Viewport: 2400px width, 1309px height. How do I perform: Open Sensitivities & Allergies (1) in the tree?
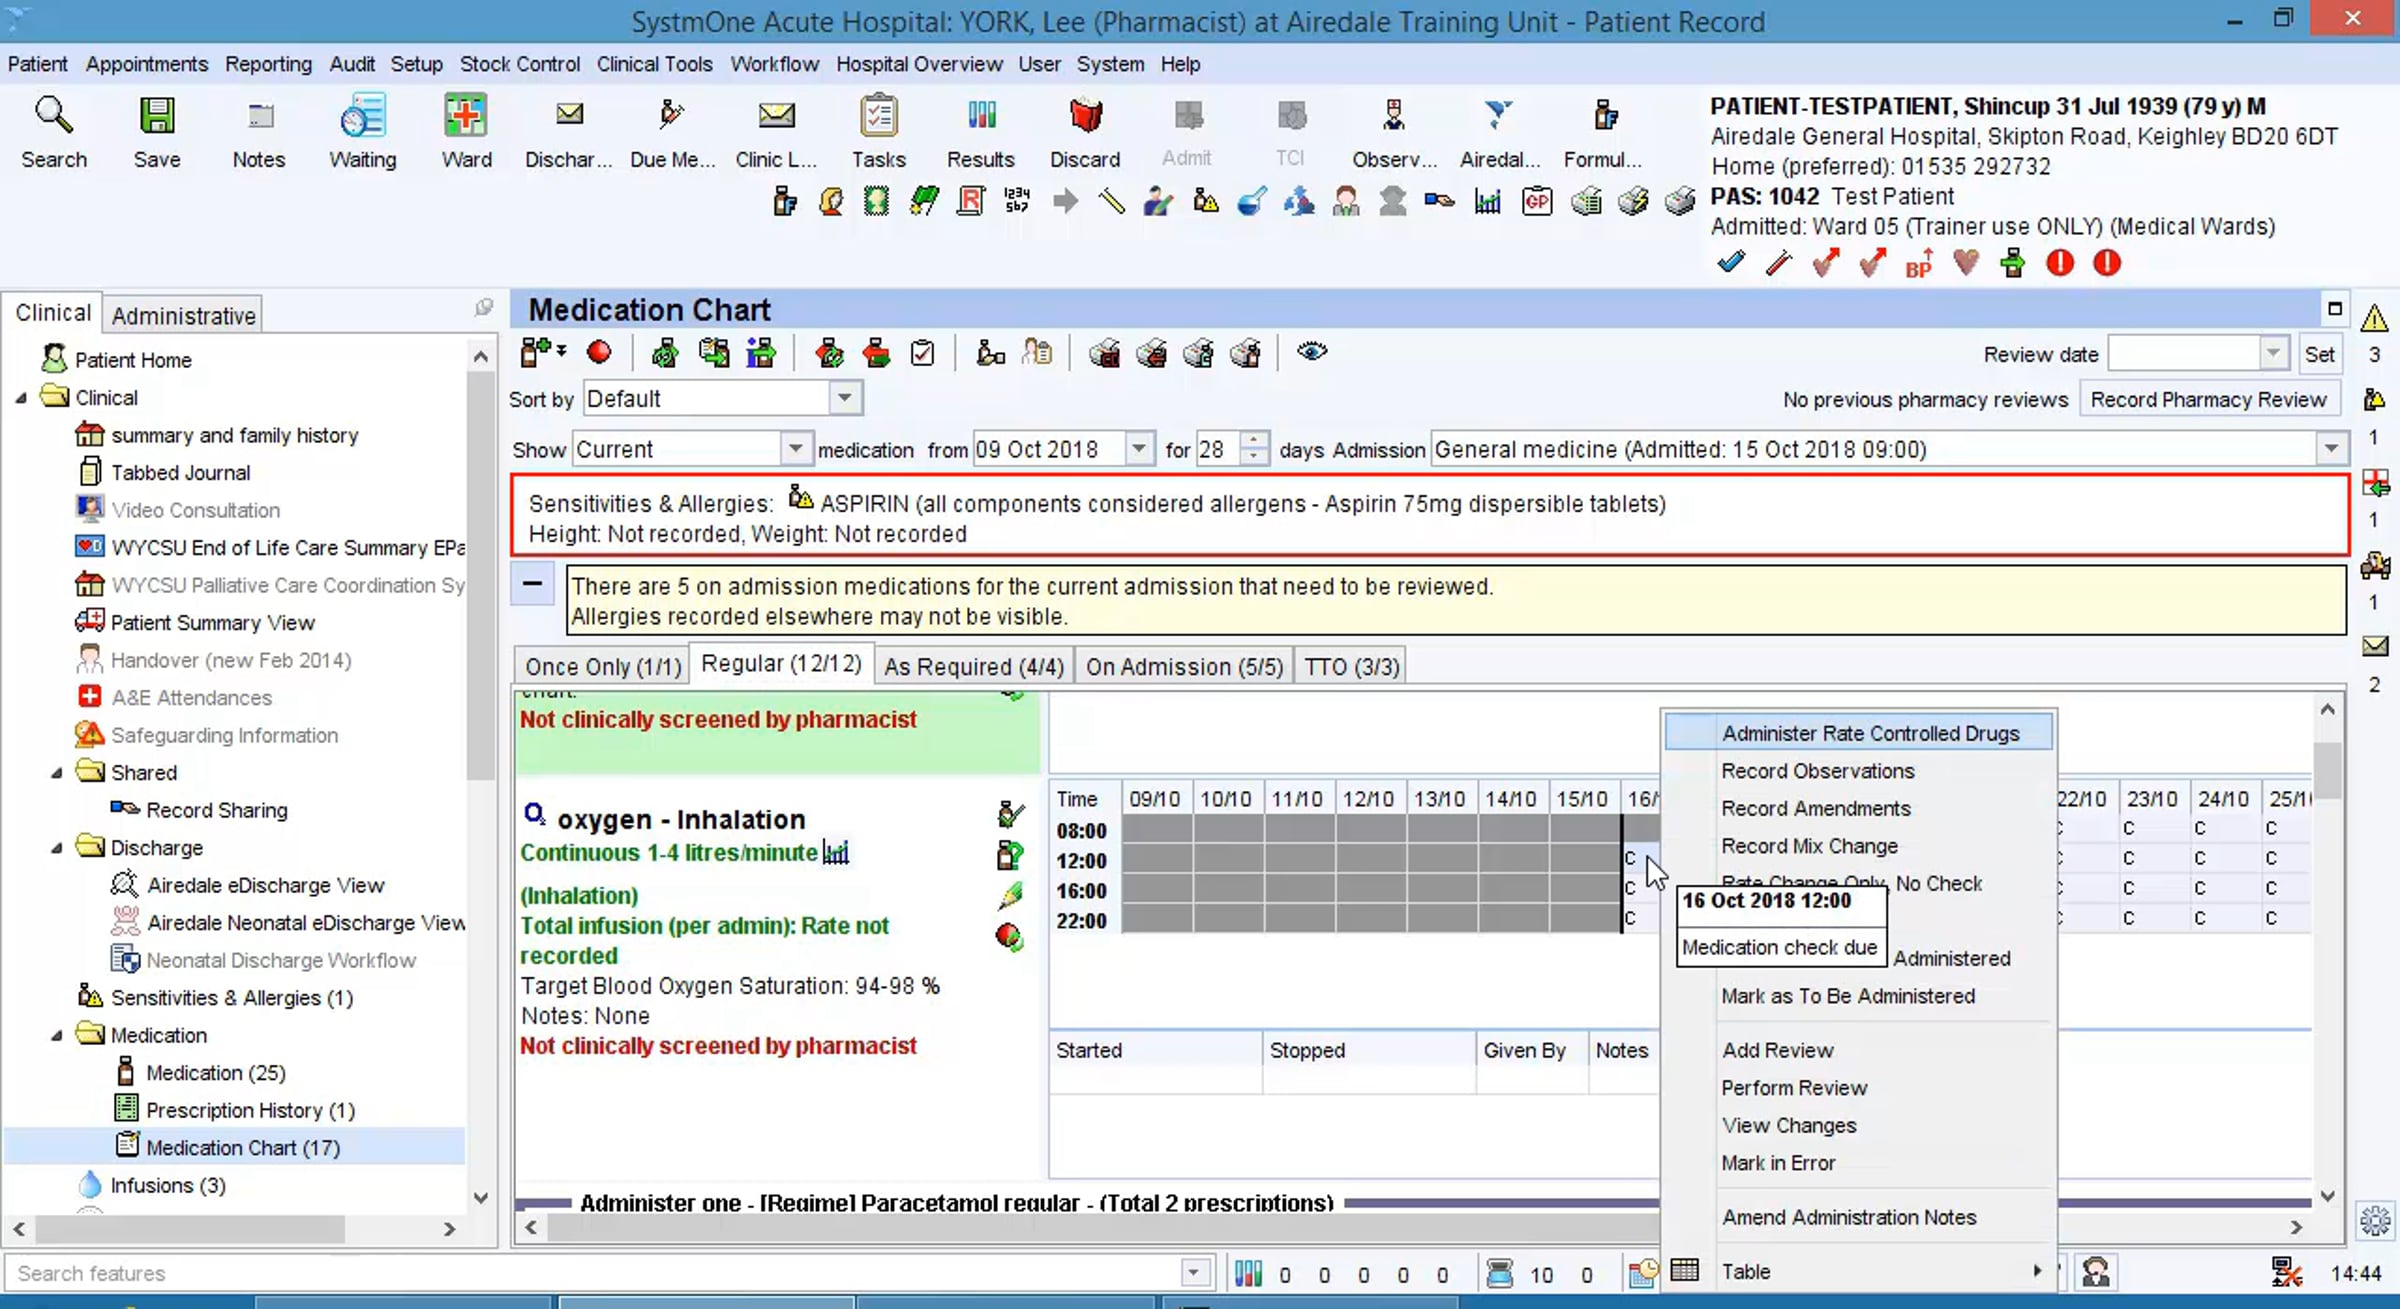232,998
